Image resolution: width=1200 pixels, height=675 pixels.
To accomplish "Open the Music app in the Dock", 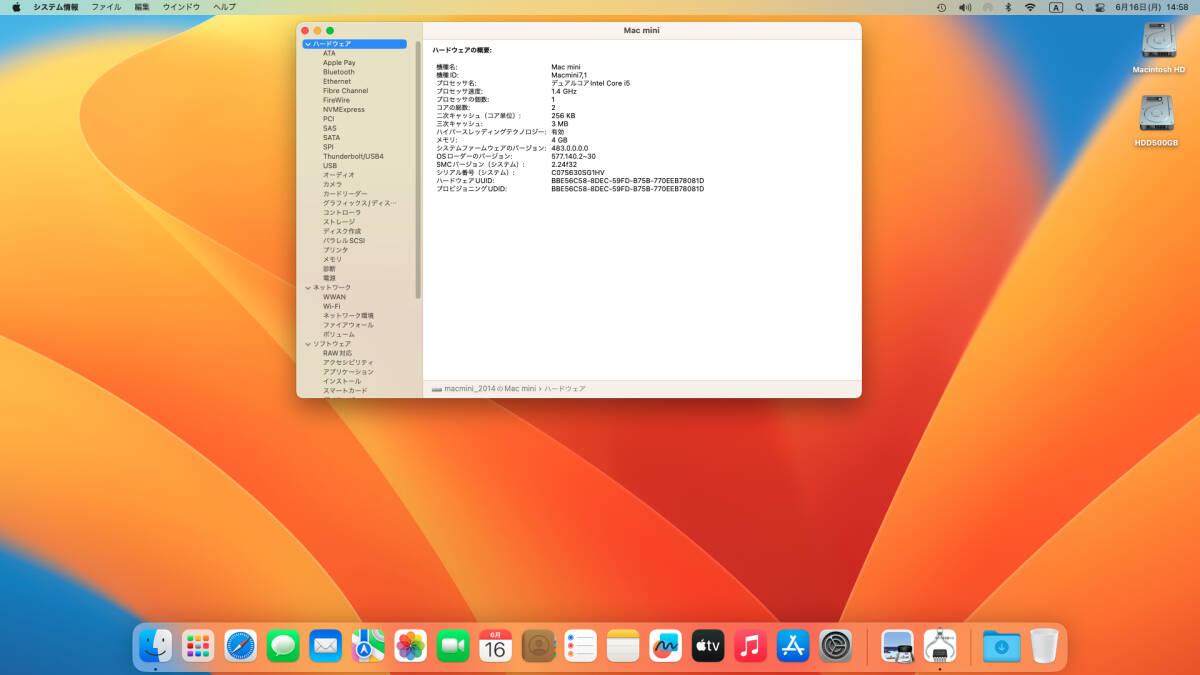I will point(751,646).
